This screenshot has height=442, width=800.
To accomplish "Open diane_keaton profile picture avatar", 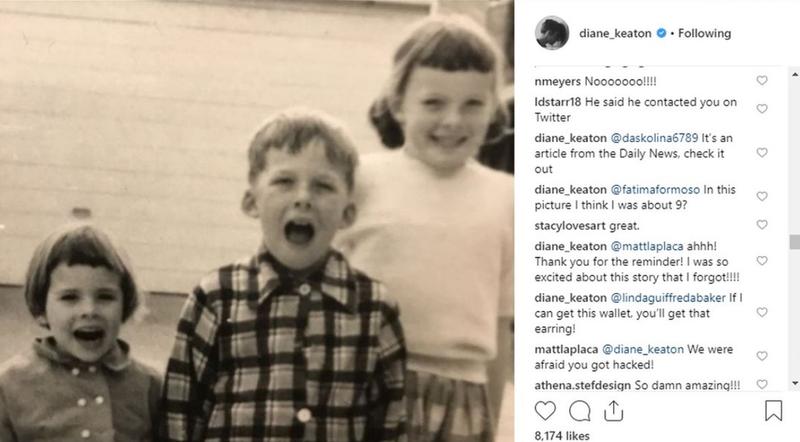I will click(552, 33).
